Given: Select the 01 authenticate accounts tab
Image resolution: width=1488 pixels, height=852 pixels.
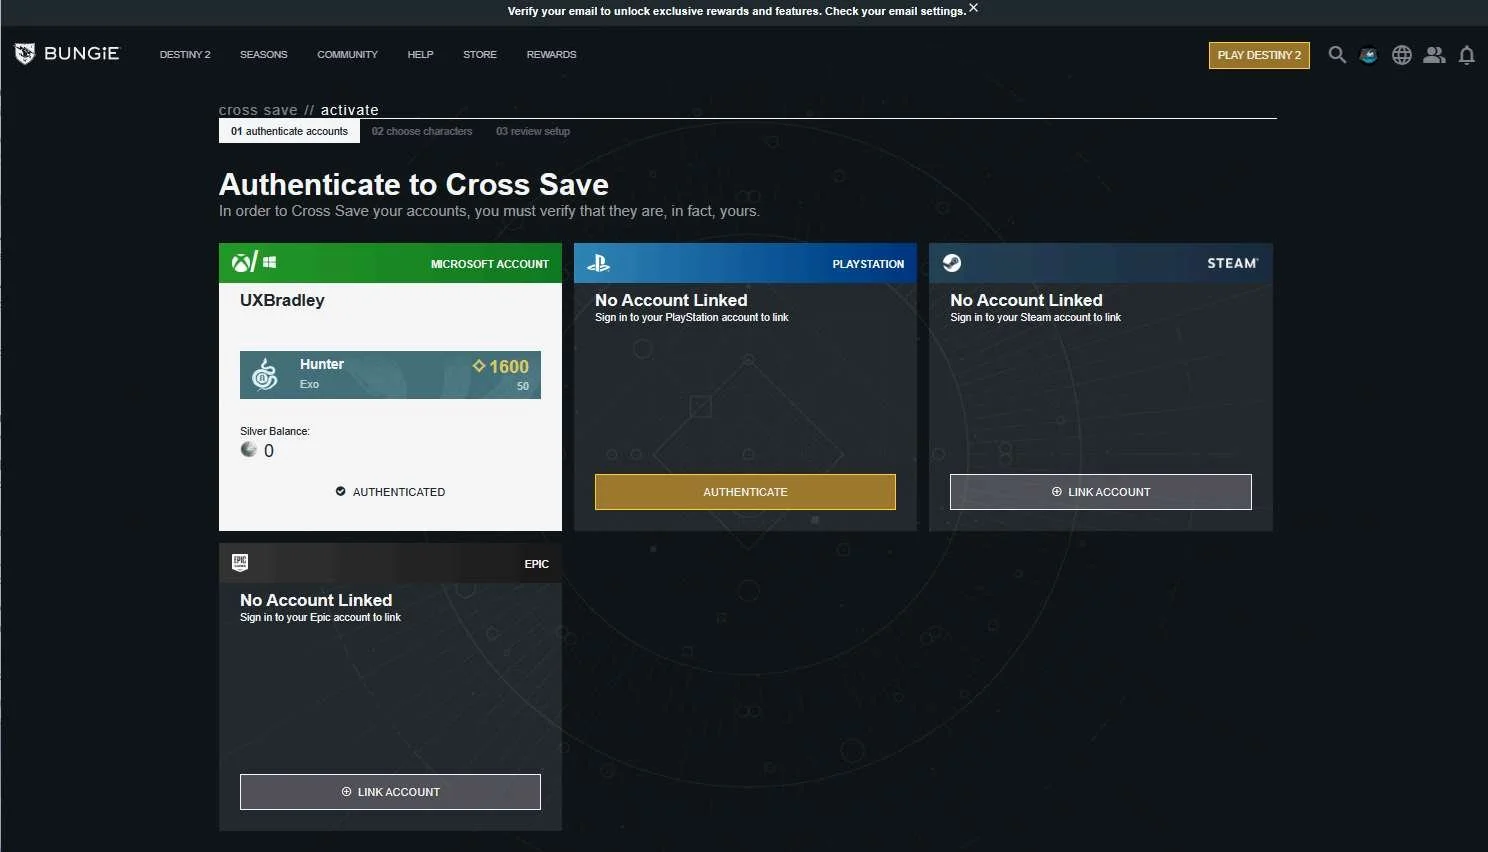Looking at the screenshot, I should tap(289, 131).
